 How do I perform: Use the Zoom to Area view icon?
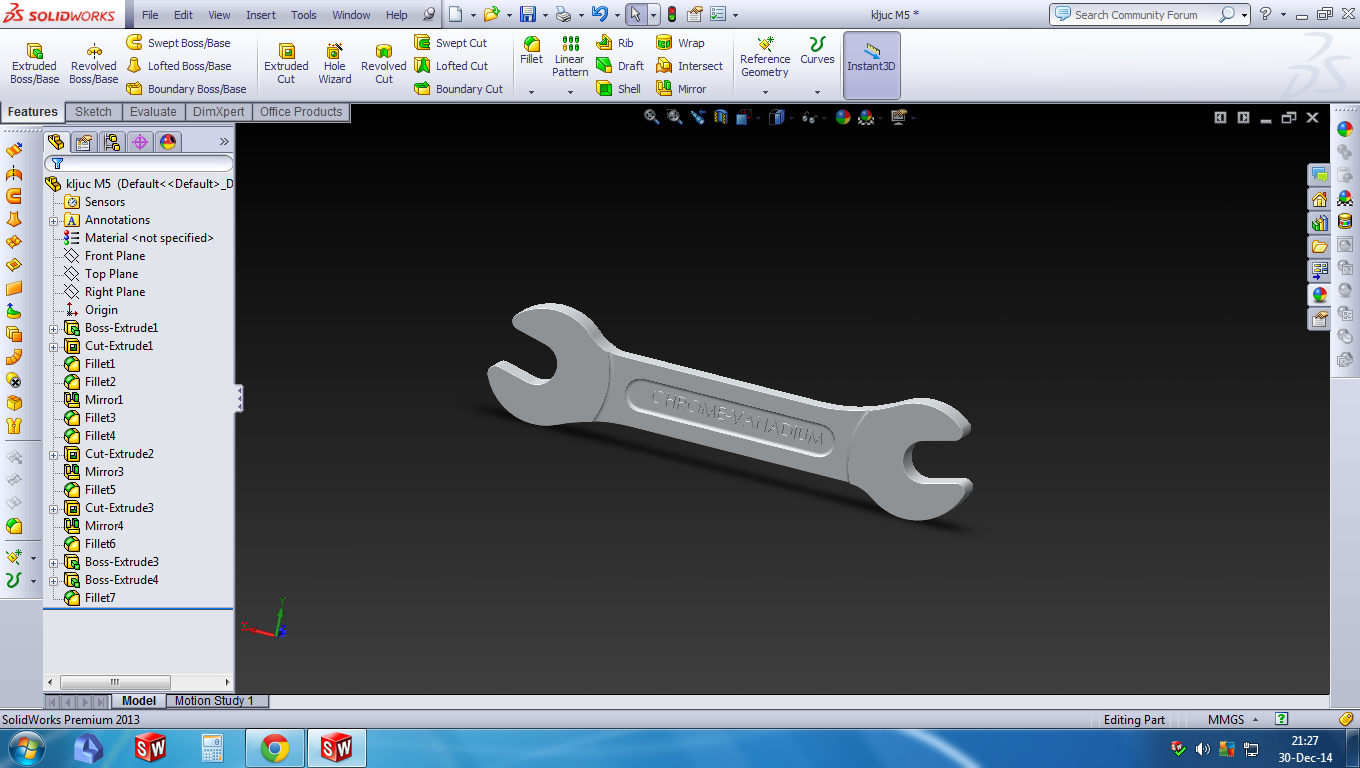coord(675,117)
